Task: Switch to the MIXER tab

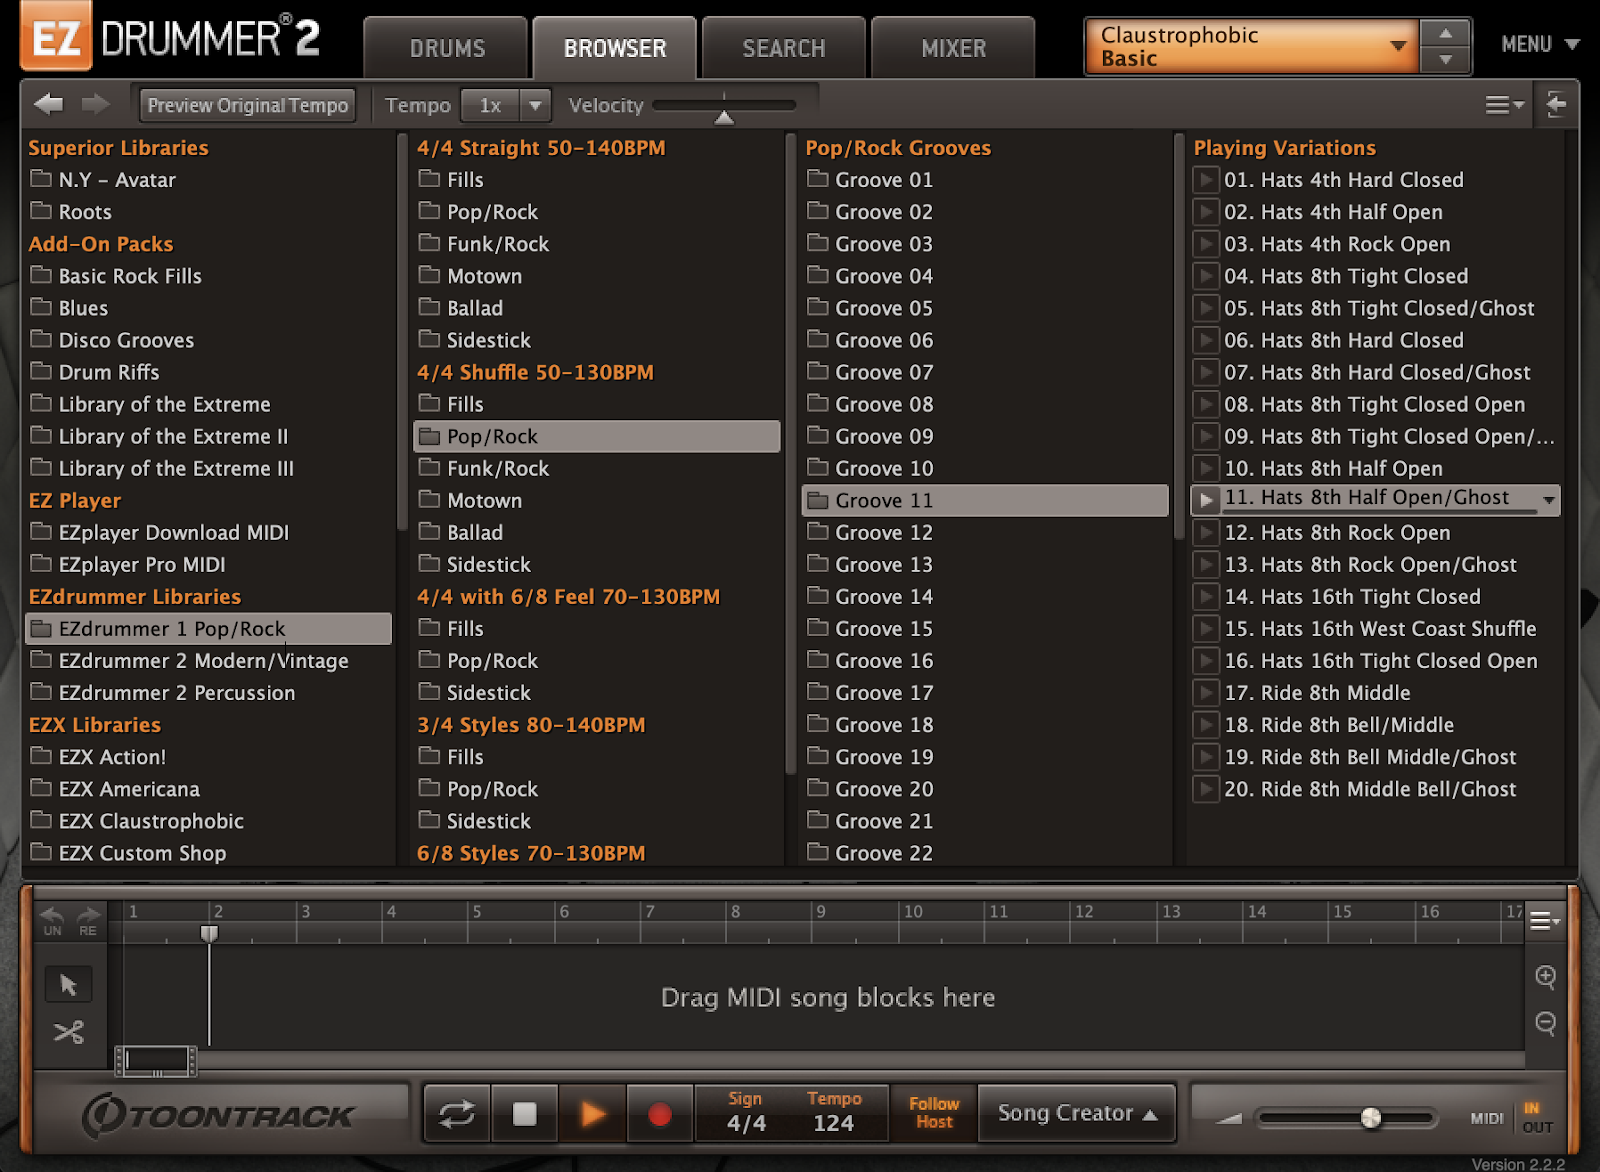Action: click(953, 48)
